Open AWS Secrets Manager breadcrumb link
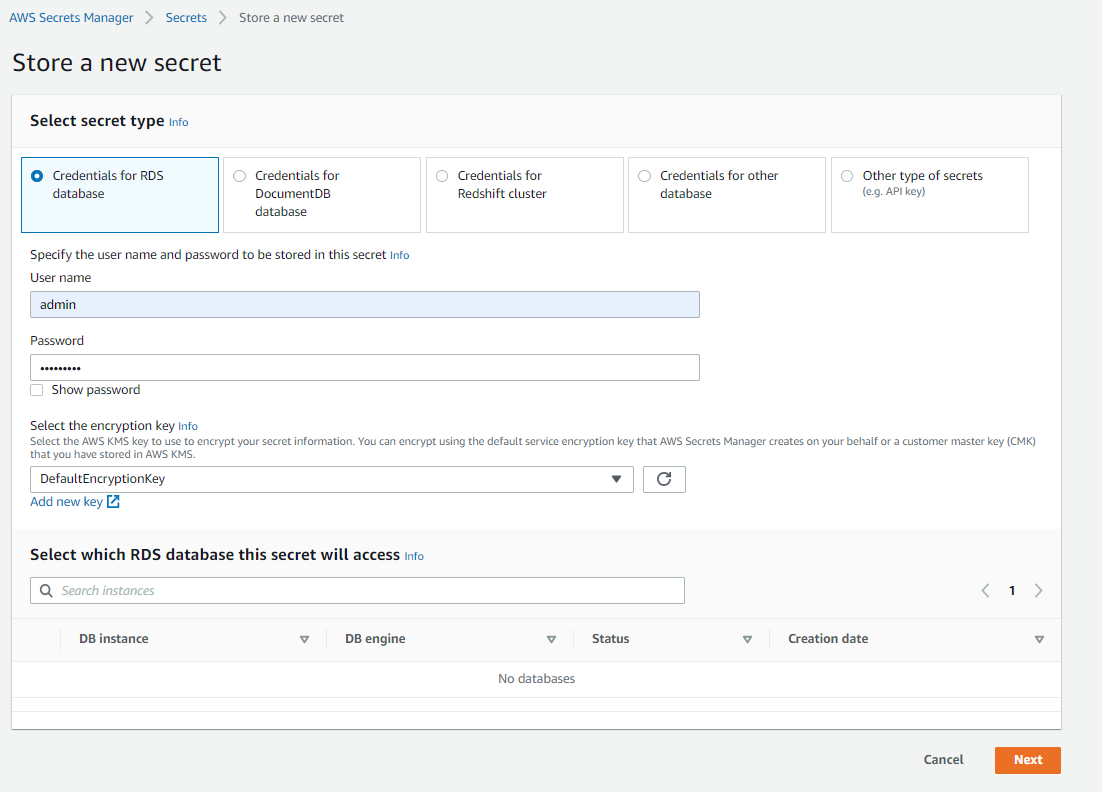This screenshot has width=1102, height=792. tap(71, 18)
